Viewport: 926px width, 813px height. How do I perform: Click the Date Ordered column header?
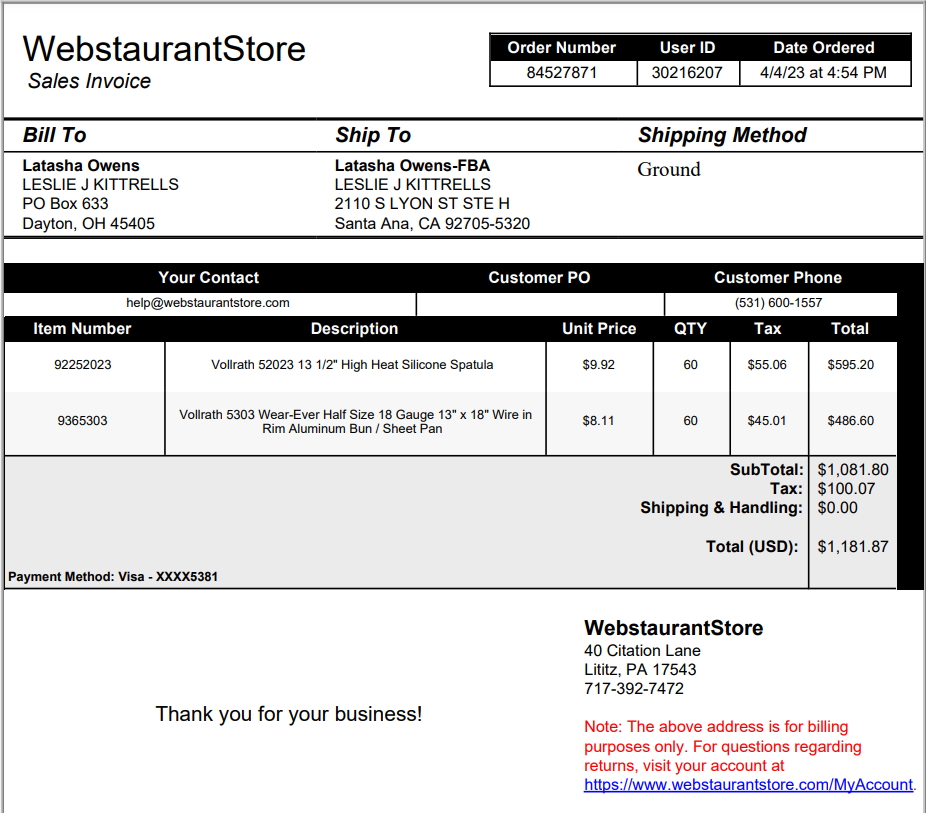point(824,48)
